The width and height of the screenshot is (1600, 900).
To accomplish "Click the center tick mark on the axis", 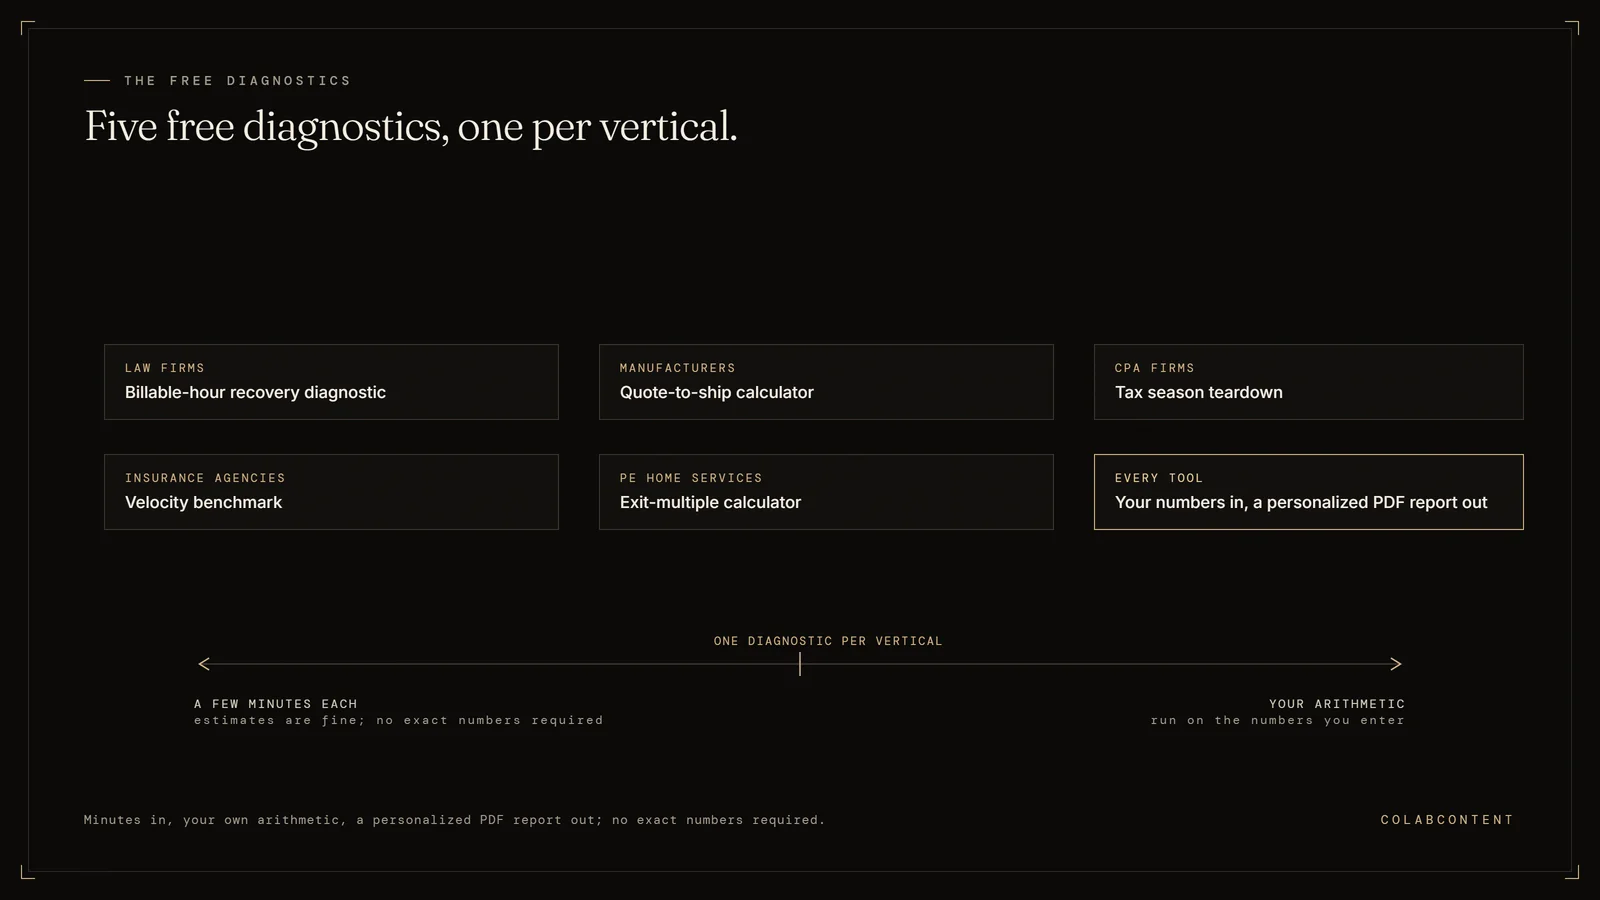I will (x=800, y=664).
